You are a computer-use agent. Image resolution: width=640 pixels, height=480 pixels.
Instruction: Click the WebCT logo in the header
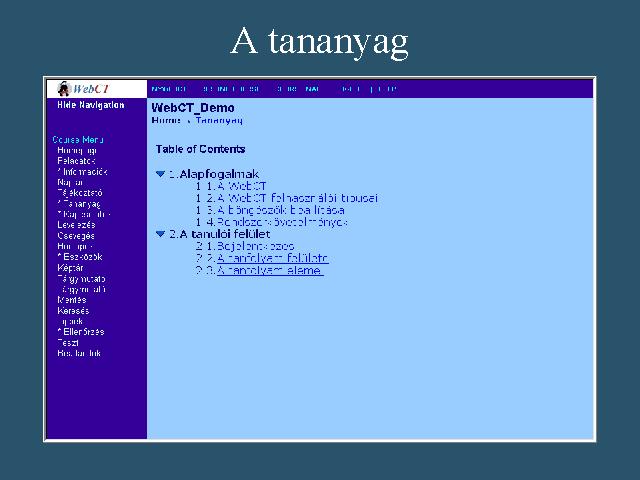point(84,89)
